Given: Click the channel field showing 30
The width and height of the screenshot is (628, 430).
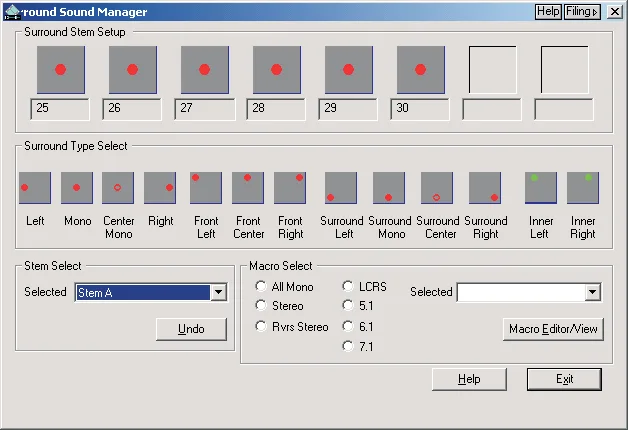Looking at the screenshot, I should click(x=420, y=109).
